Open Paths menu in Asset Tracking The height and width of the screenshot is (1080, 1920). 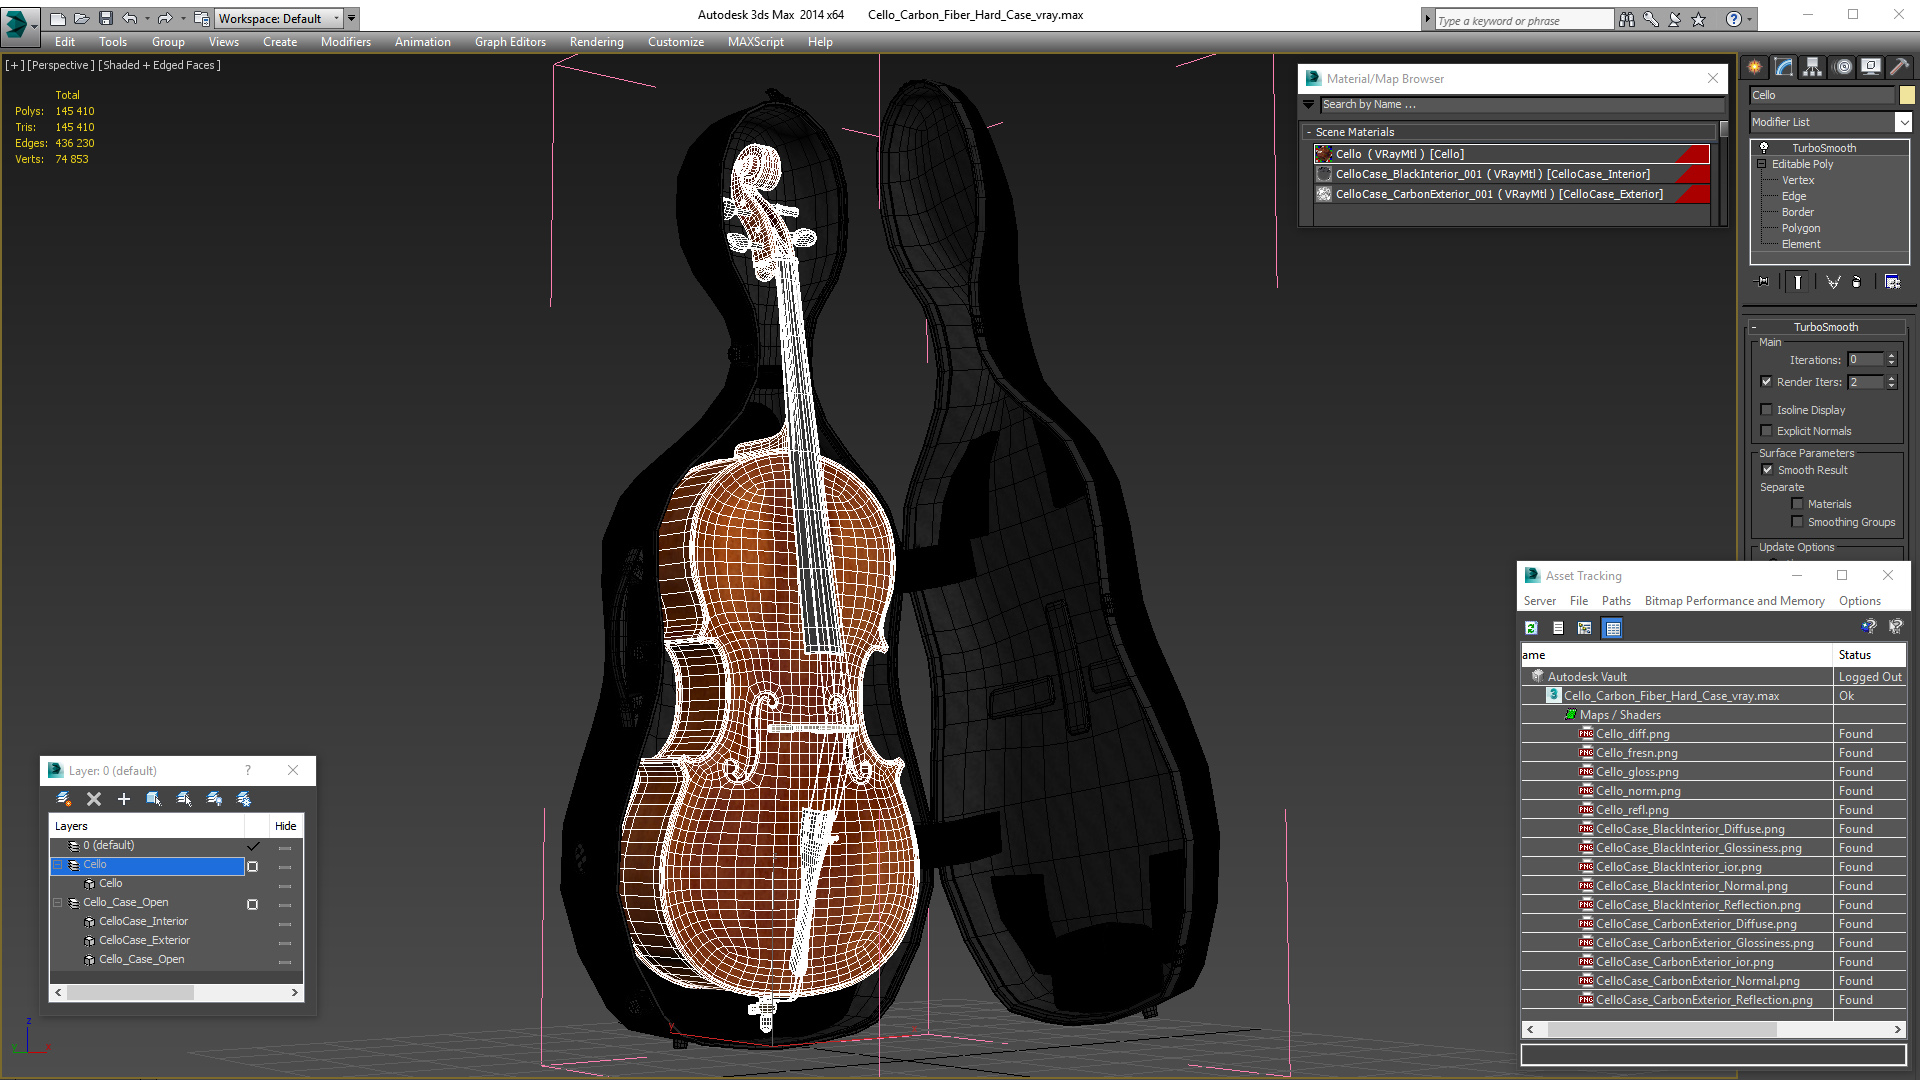coord(1615,601)
